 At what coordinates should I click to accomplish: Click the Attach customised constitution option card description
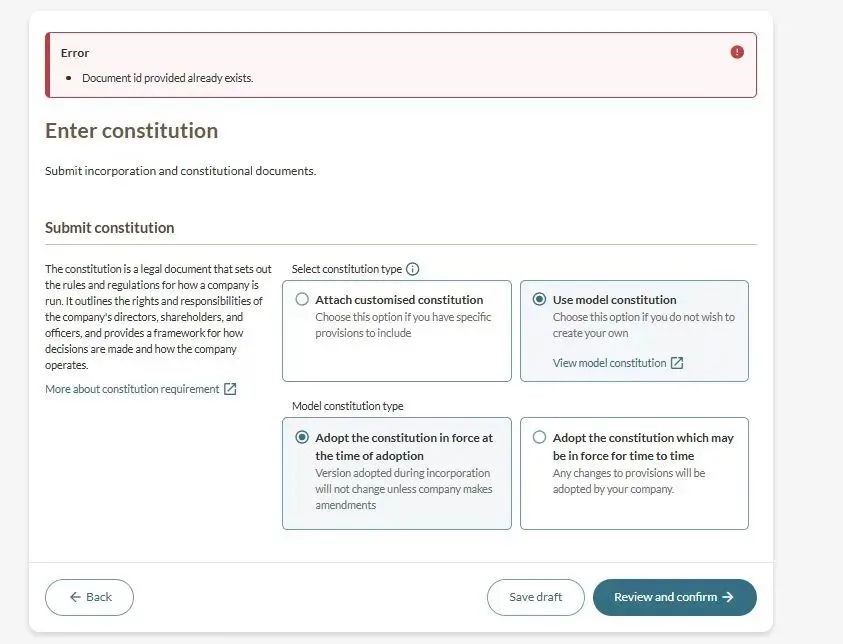[x=403, y=325]
